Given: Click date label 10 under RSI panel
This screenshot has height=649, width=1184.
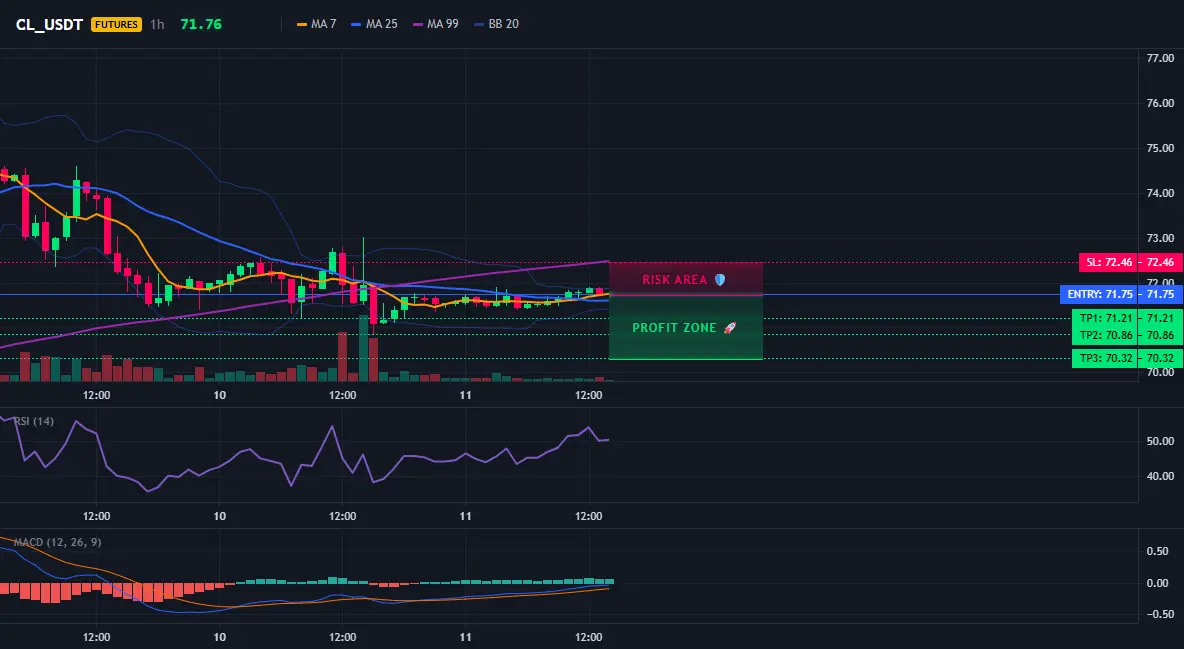Looking at the screenshot, I should point(219,516).
